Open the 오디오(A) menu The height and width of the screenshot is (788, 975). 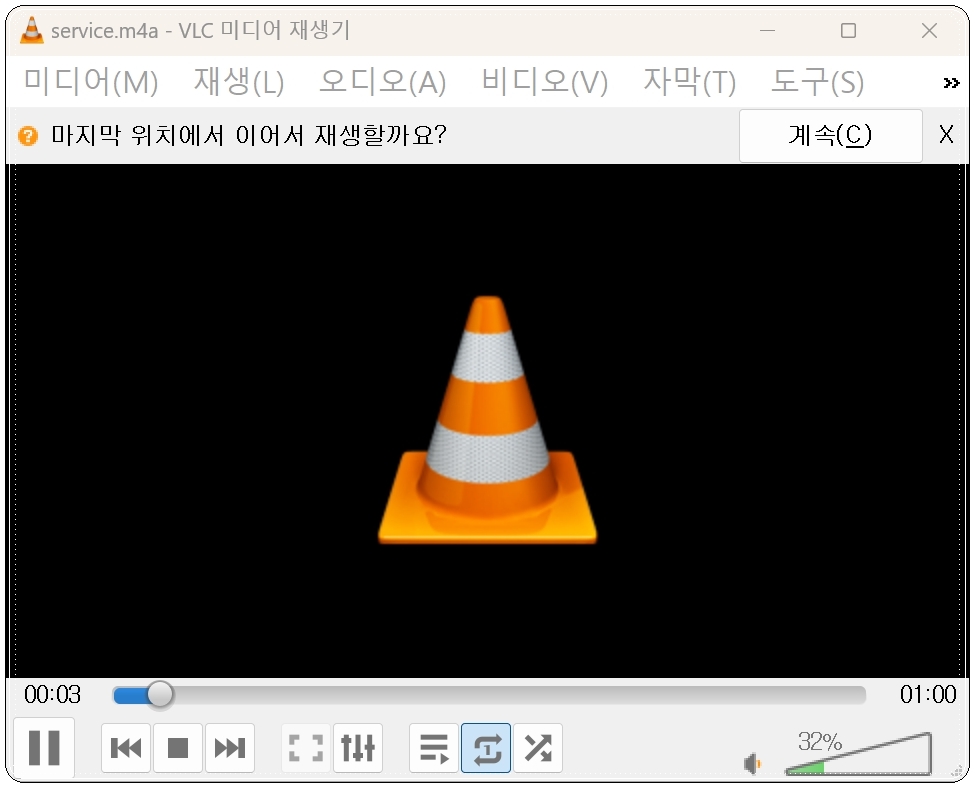click(x=382, y=81)
